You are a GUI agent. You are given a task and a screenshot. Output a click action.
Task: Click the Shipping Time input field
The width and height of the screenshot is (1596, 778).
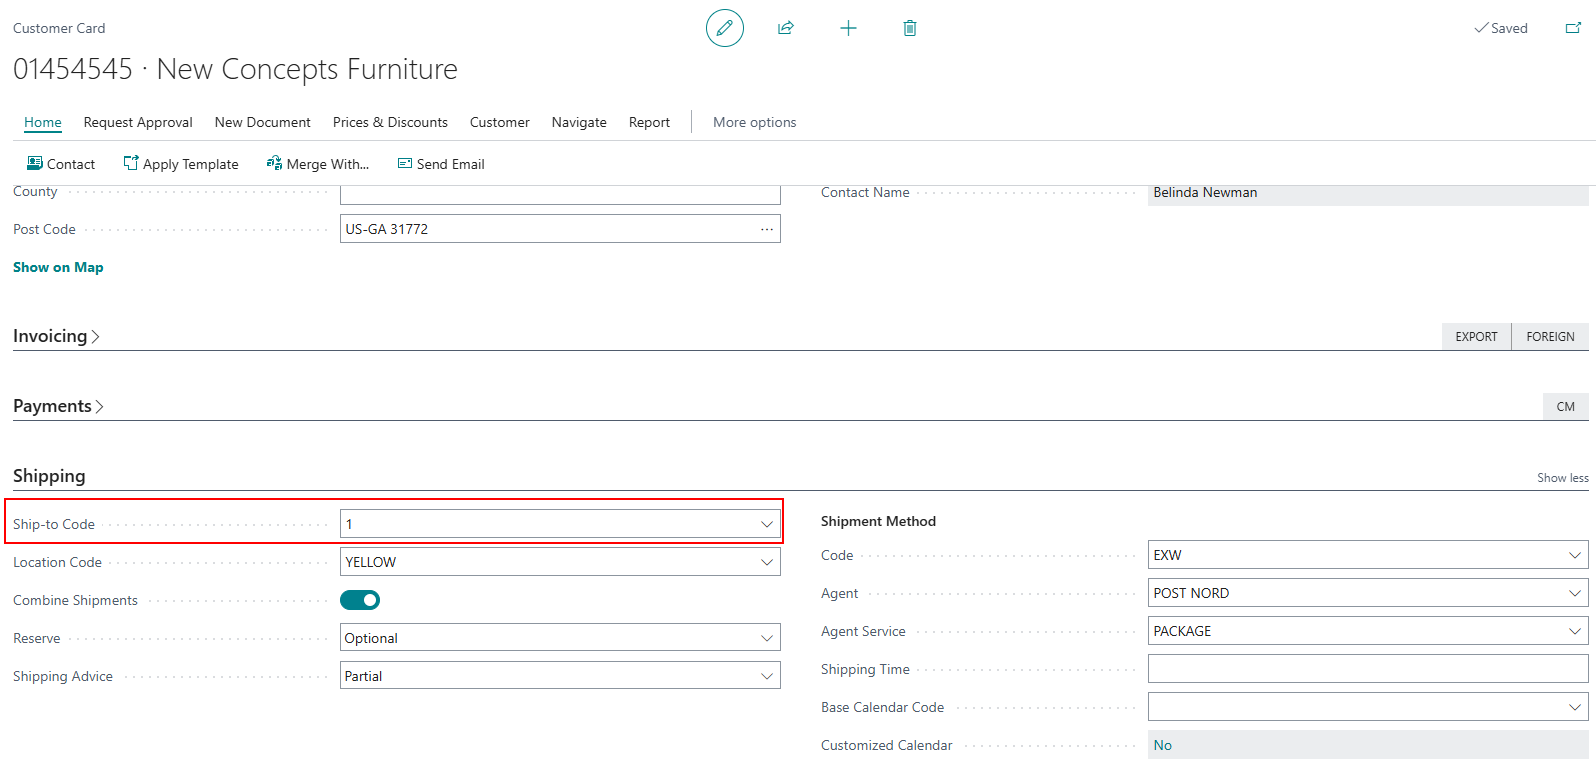point(1368,669)
